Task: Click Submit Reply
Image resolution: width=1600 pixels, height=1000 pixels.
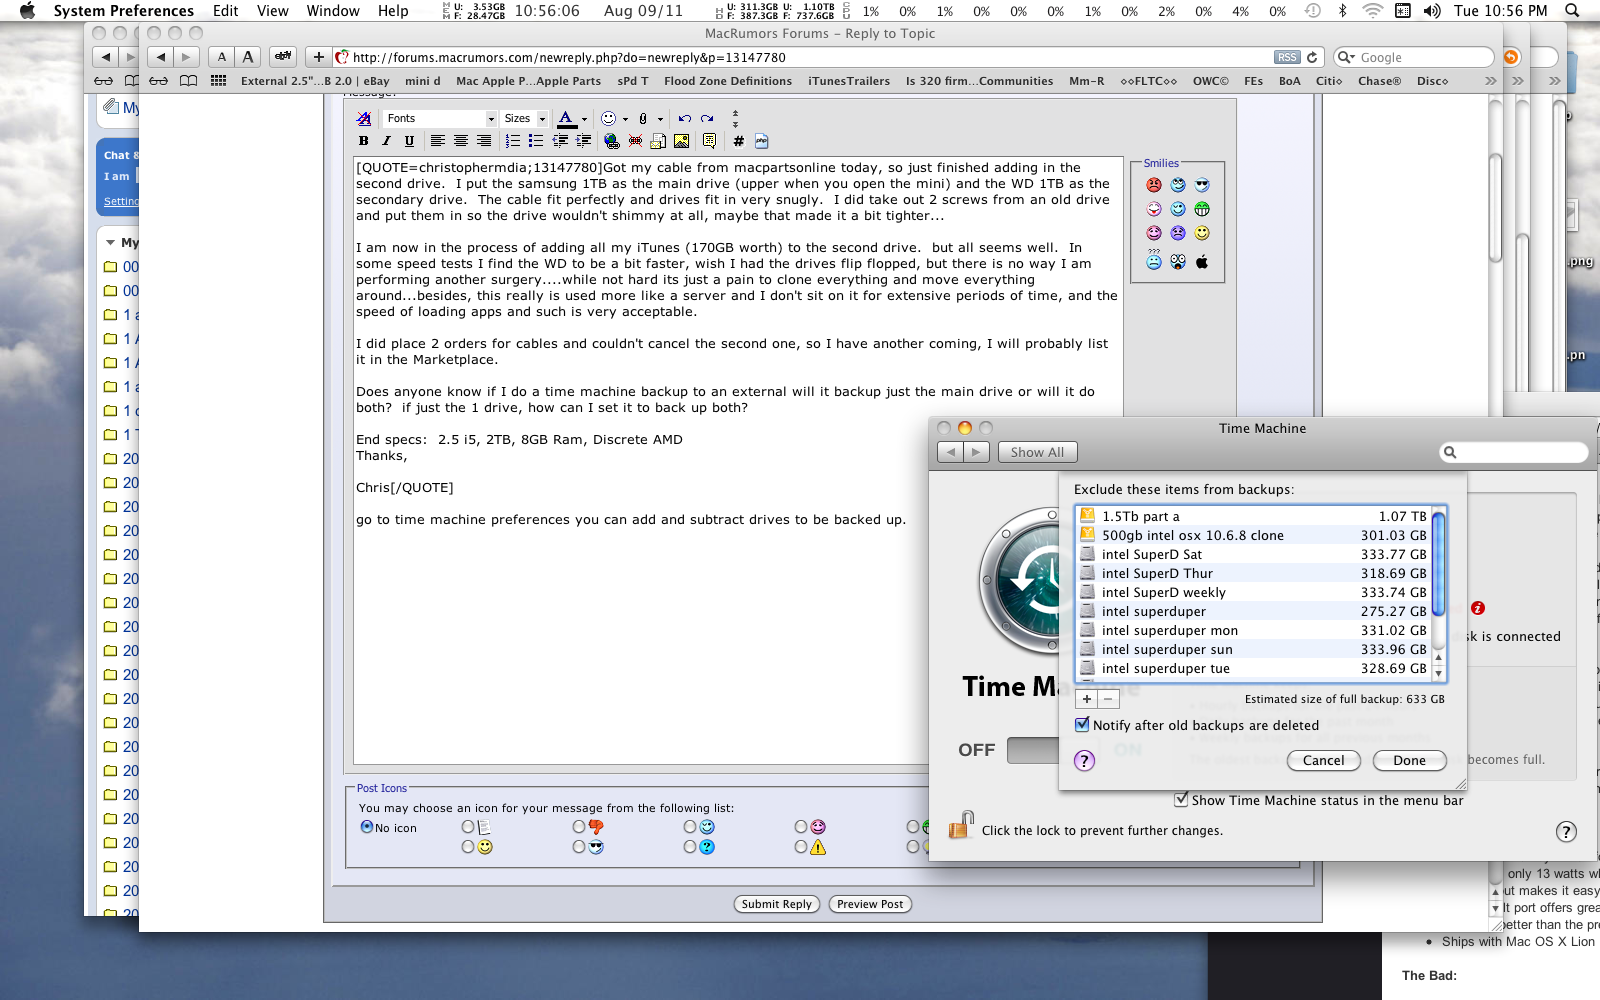Action: (777, 904)
